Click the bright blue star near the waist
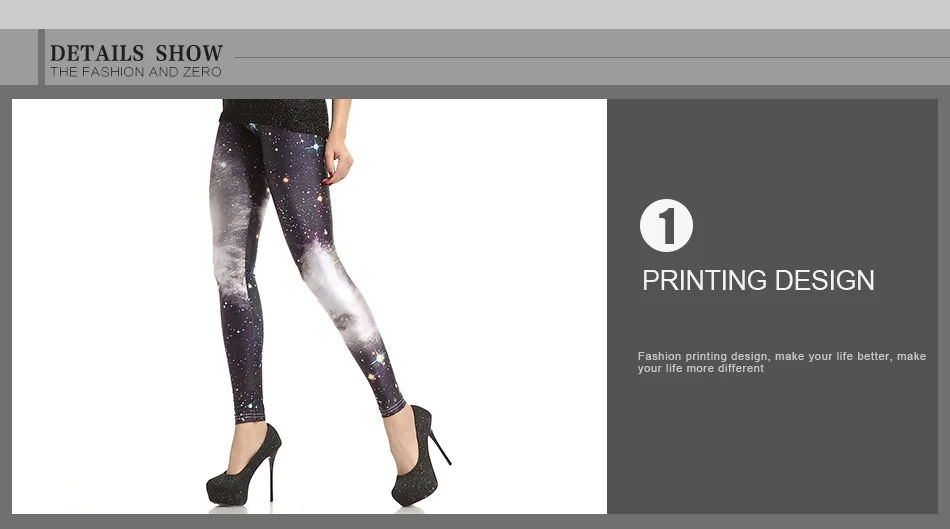This screenshot has width=950, height=529. pos(314,146)
